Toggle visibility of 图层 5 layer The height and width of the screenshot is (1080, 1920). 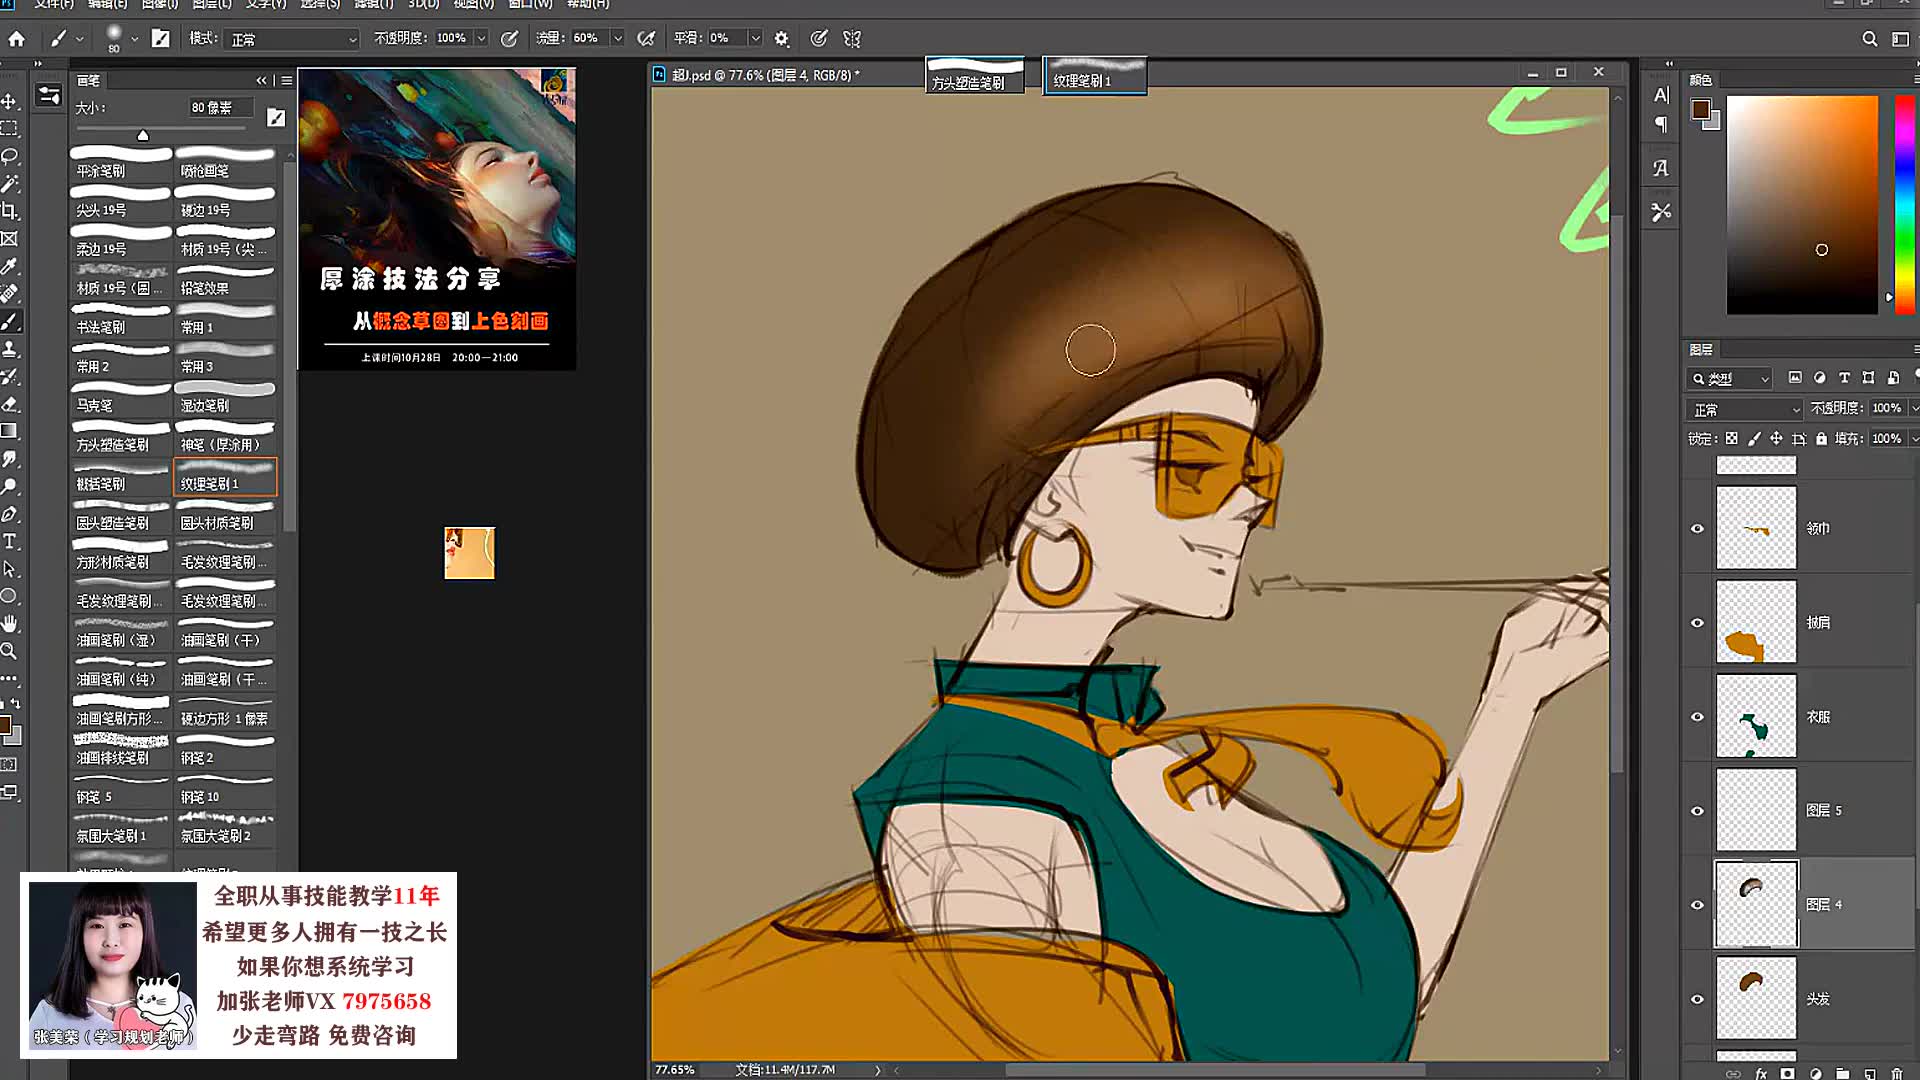point(1697,811)
